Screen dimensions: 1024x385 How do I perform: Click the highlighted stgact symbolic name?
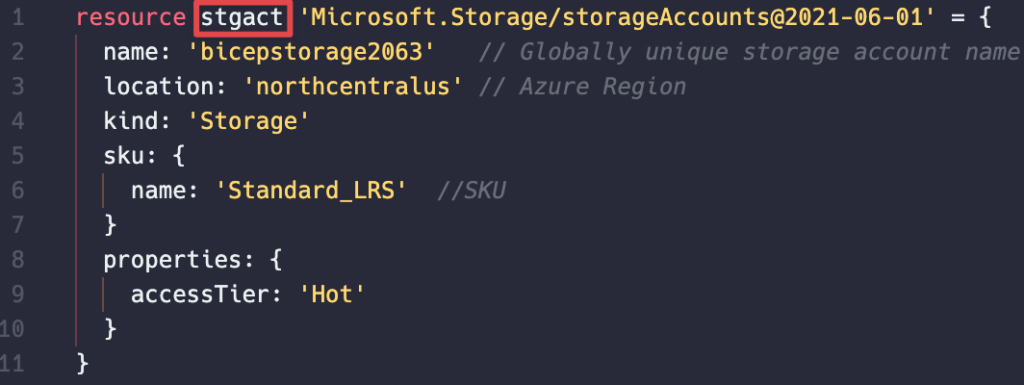241,18
